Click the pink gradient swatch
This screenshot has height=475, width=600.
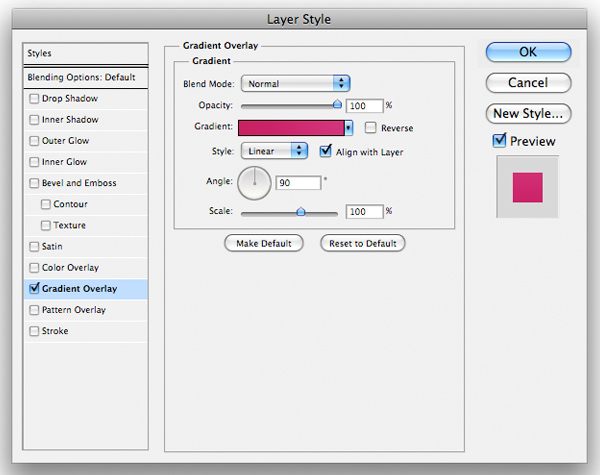point(291,128)
